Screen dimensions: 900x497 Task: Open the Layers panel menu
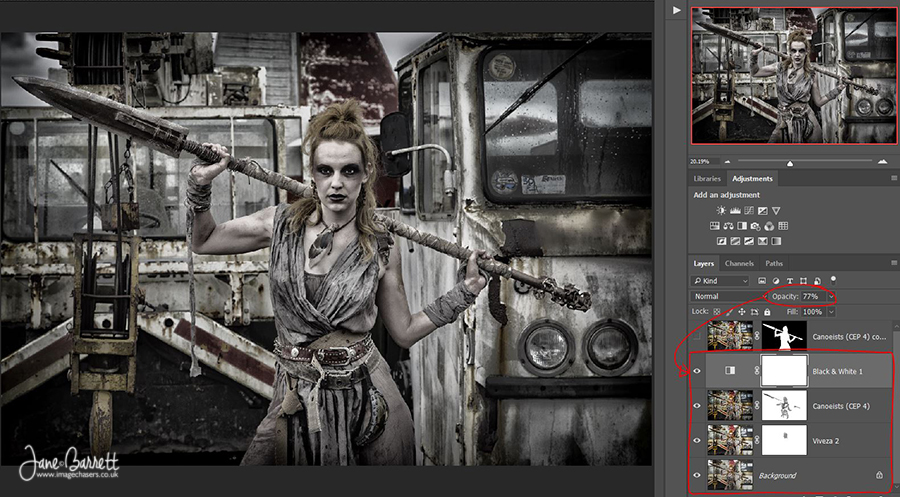[894, 263]
